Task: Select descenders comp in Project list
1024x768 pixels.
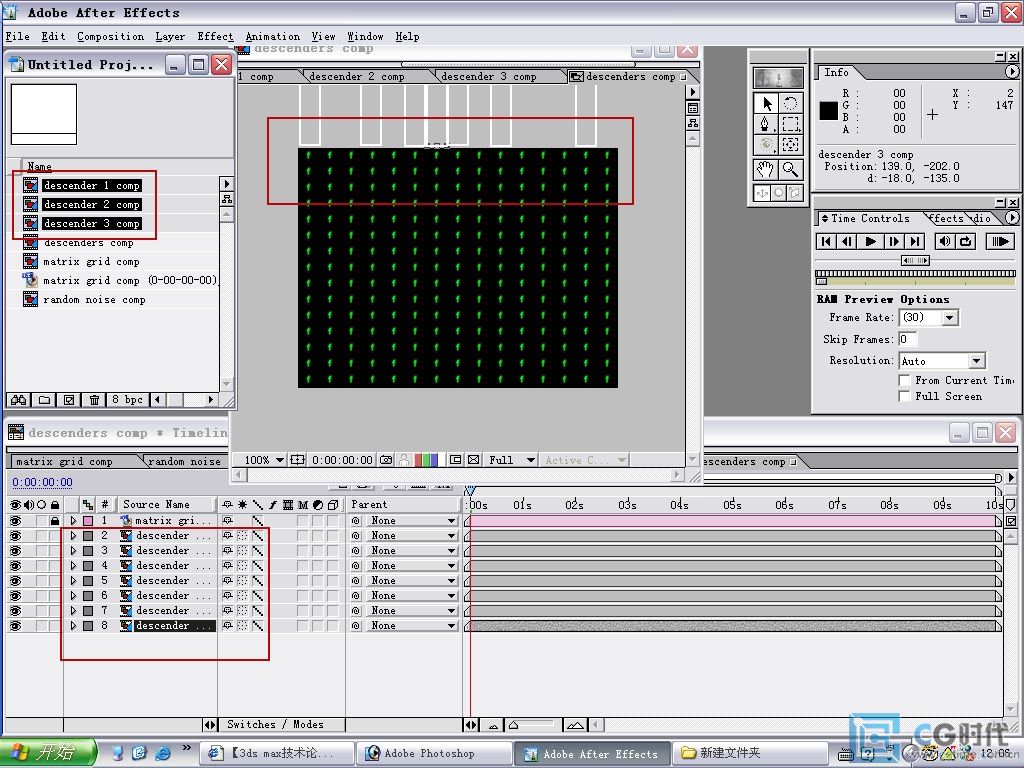Action: [x=88, y=242]
